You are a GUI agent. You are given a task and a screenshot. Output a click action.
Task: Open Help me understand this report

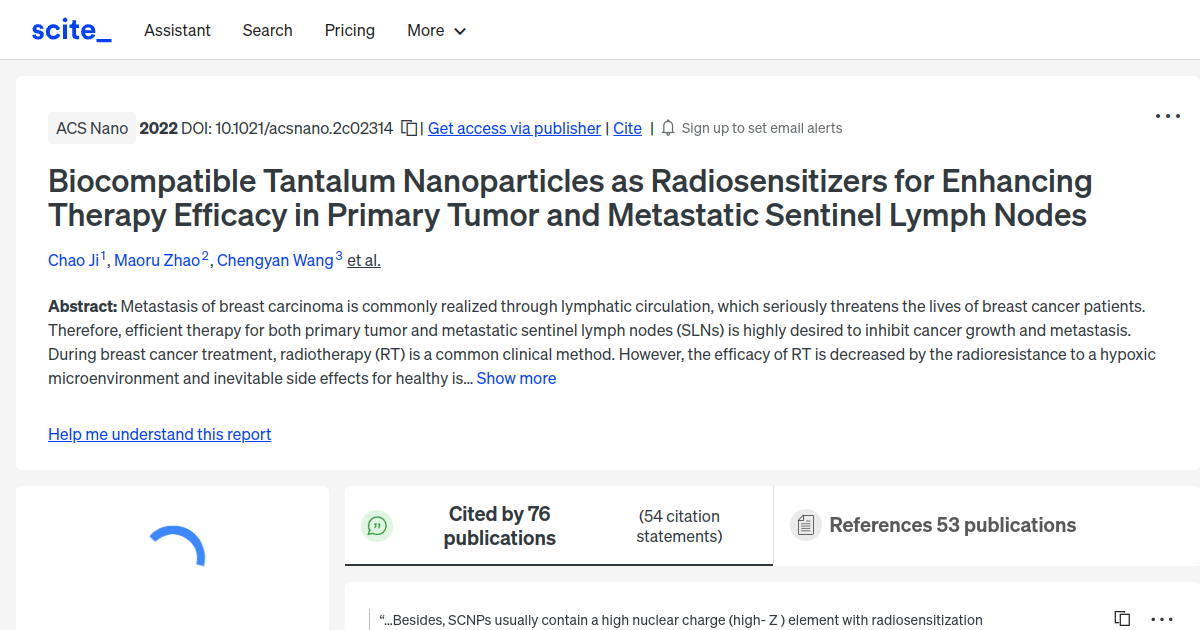pos(159,434)
